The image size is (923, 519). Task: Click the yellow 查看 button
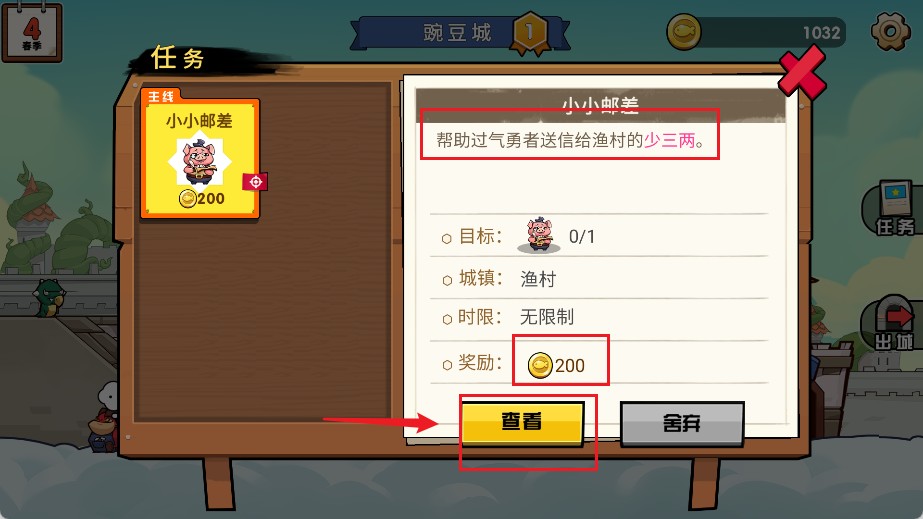coord(522,423)
